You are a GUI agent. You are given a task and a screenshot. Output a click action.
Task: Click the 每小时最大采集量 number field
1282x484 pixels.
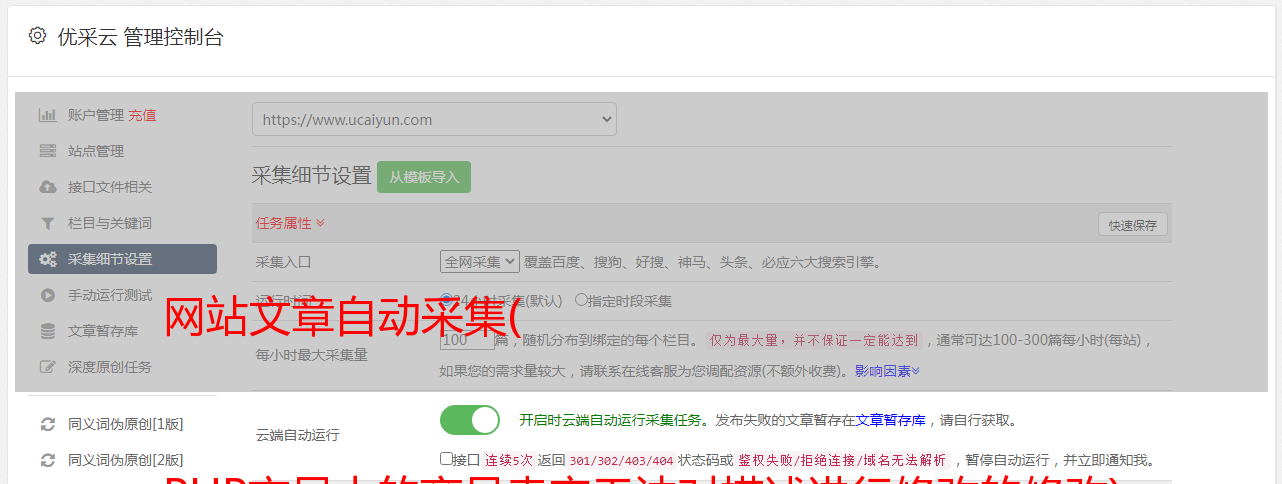coord(467,340)
